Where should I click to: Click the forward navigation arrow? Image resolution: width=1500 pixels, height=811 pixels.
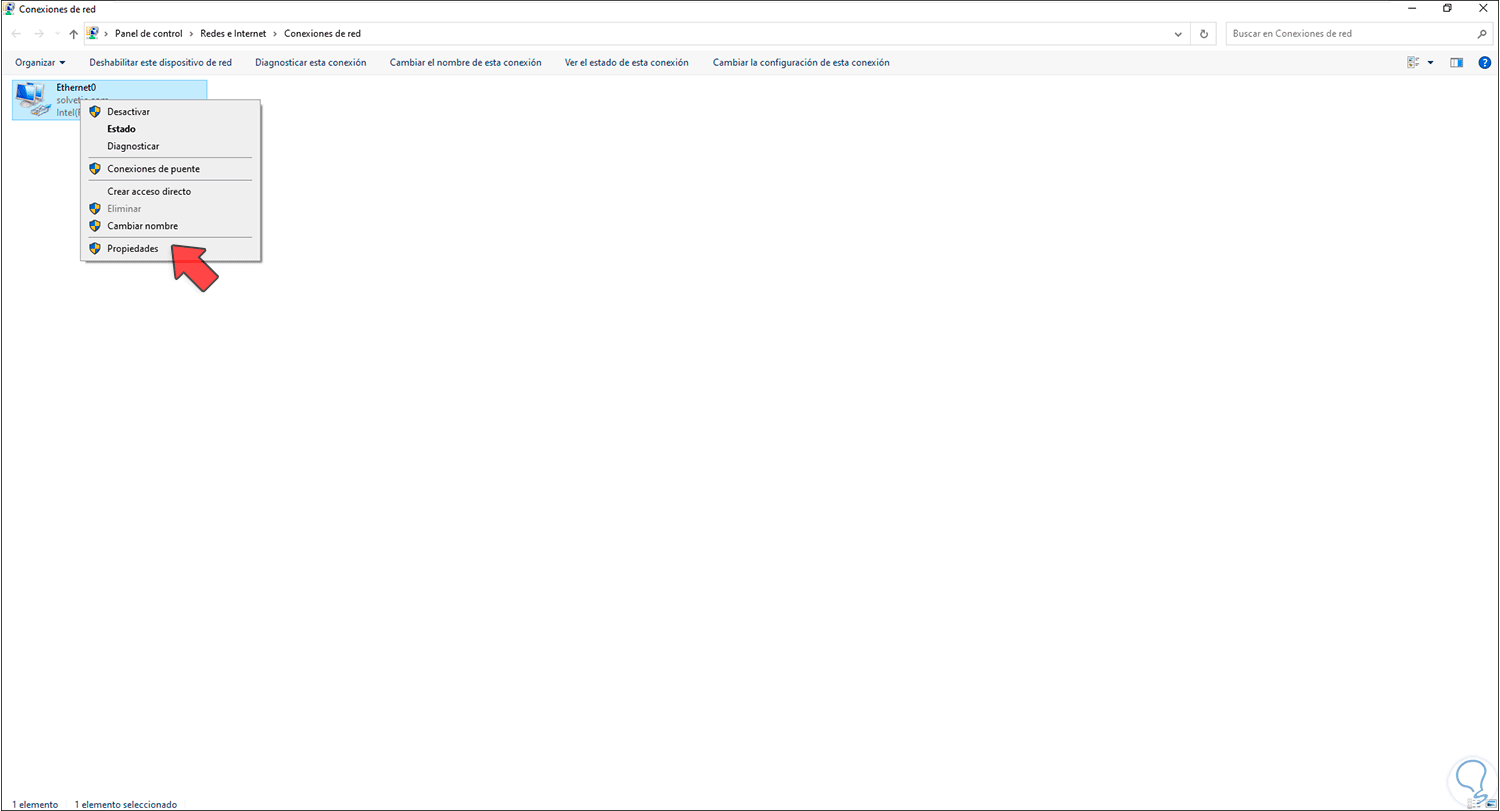coord(39,34)
